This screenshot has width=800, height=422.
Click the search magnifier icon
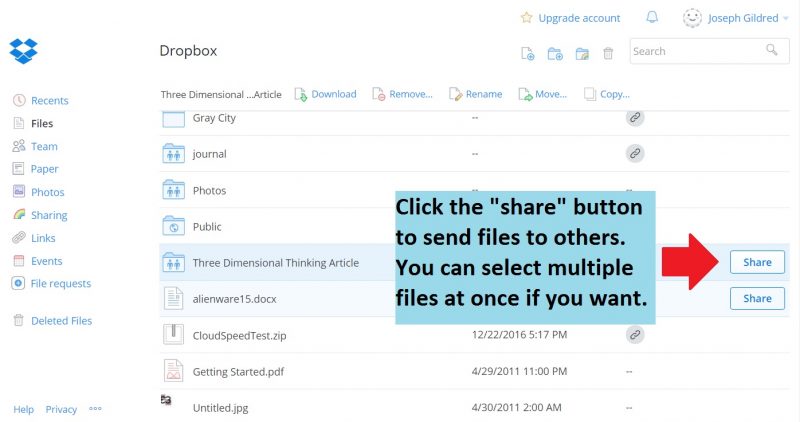771,49
